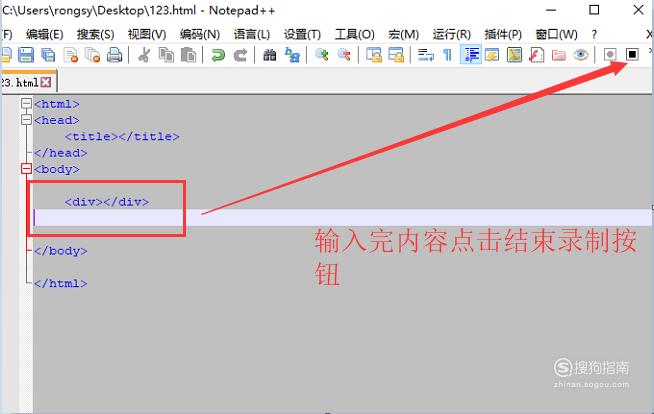Place cursor in highlighted current line

[342, 218]
